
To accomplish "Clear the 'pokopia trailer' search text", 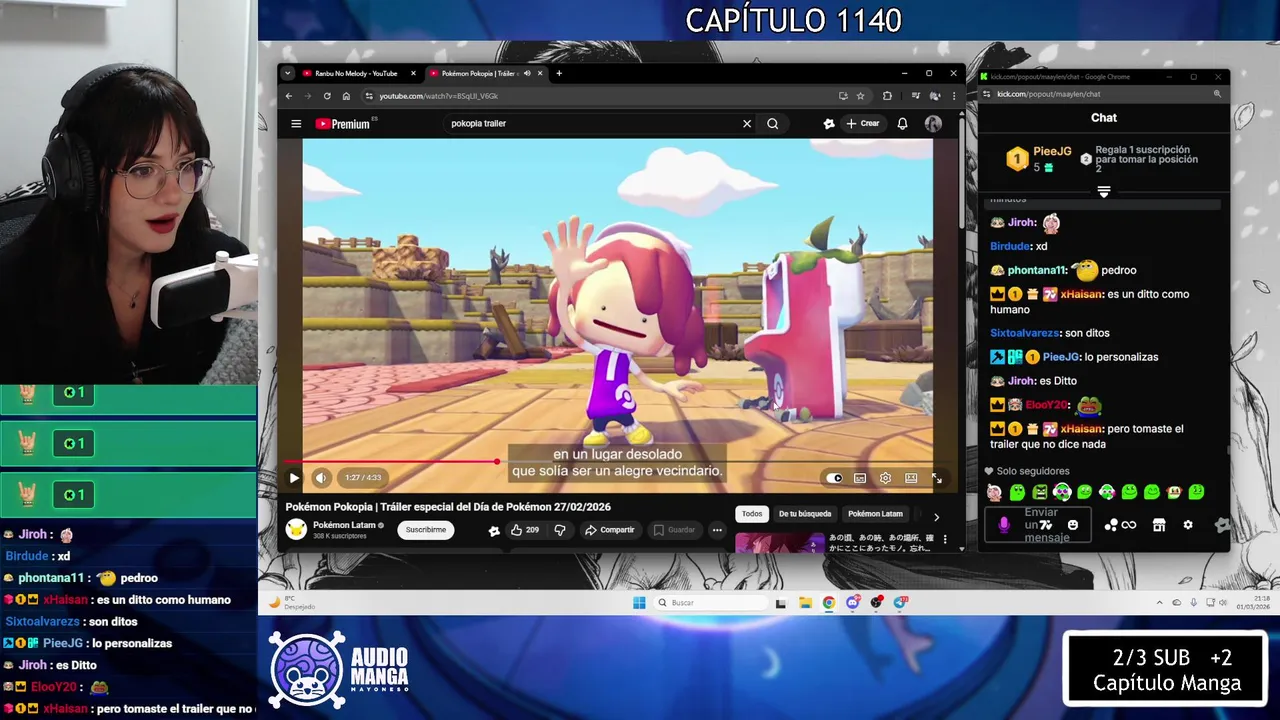I will tap(746, 124).
